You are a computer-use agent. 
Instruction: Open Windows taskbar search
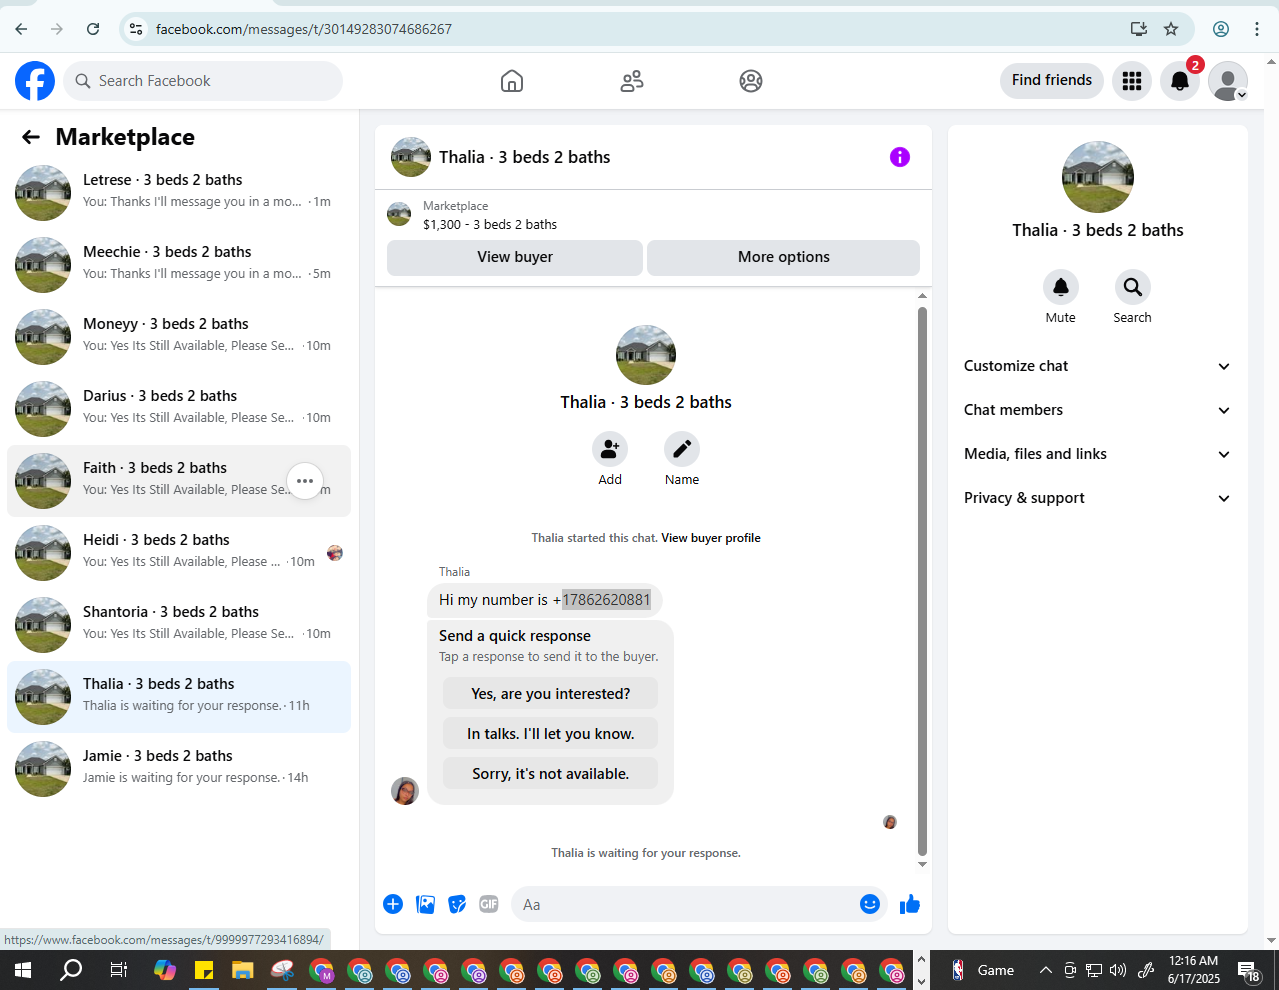tap(71, 970)
